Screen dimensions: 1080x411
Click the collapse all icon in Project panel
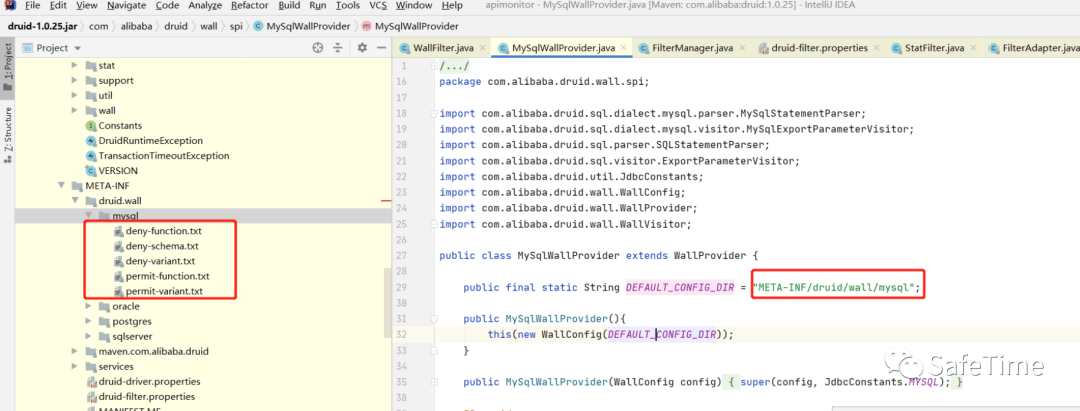pos(338,48)
